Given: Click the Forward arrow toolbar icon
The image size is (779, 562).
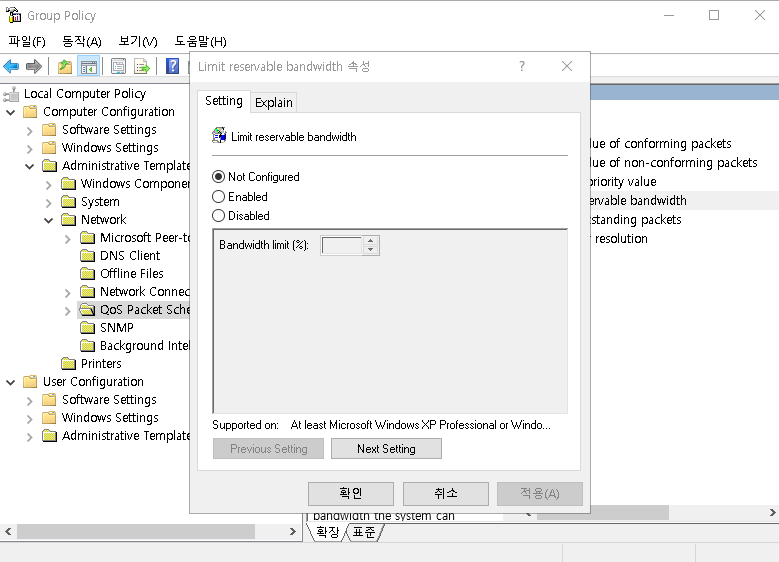Looking at the screenshot, I should (34, 66).
